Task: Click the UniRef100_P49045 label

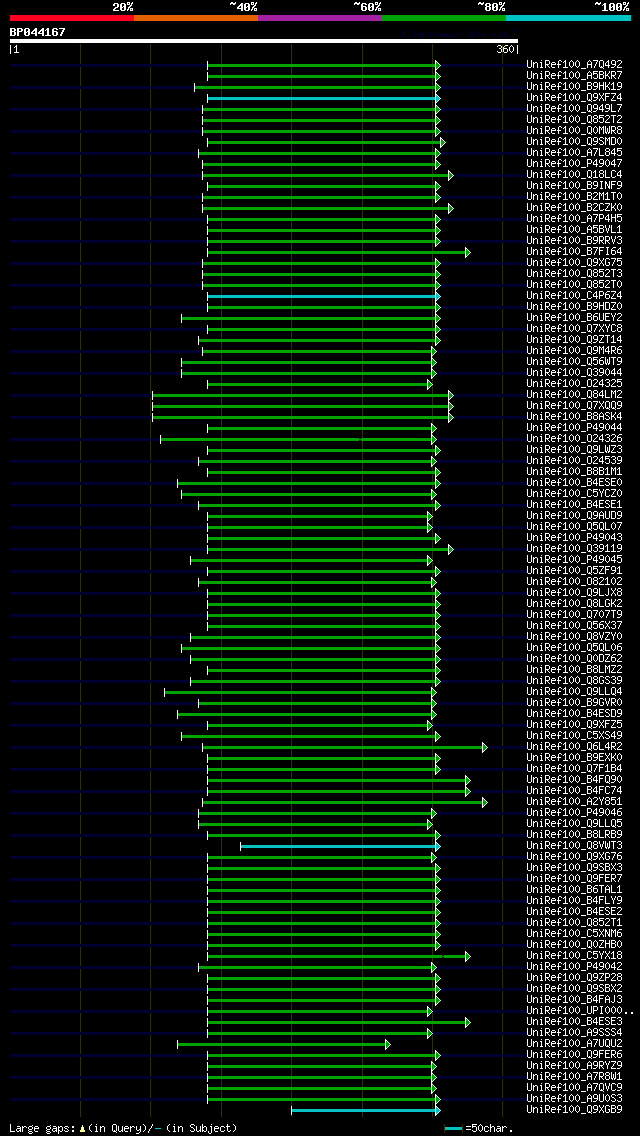Action: click(574, 559)
